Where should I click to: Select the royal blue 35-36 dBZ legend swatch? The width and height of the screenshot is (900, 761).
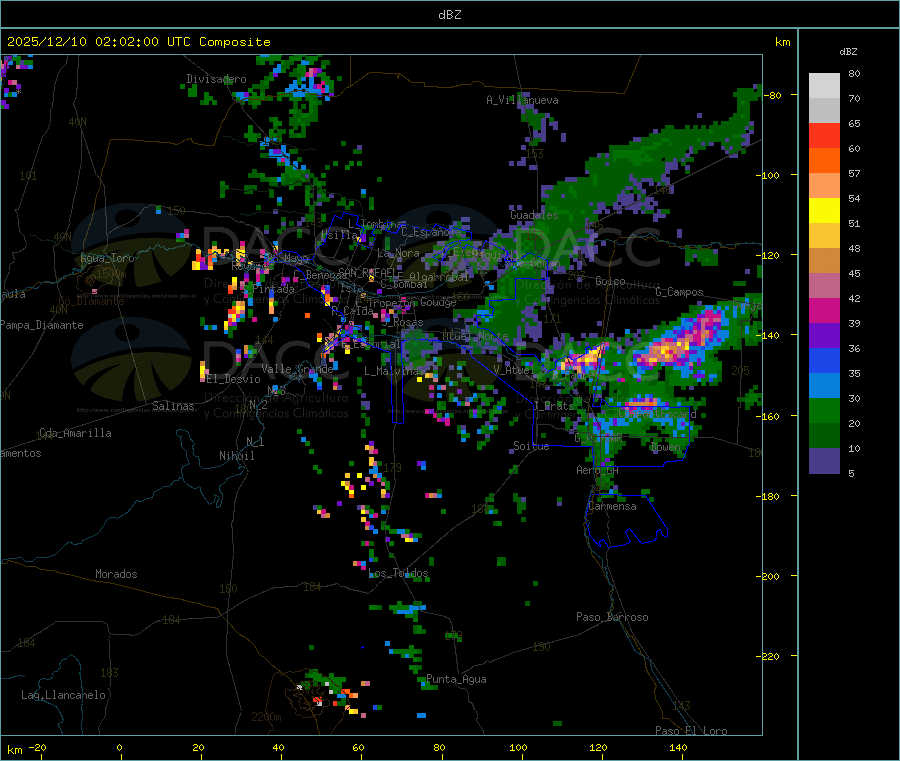tap(824, 360)
